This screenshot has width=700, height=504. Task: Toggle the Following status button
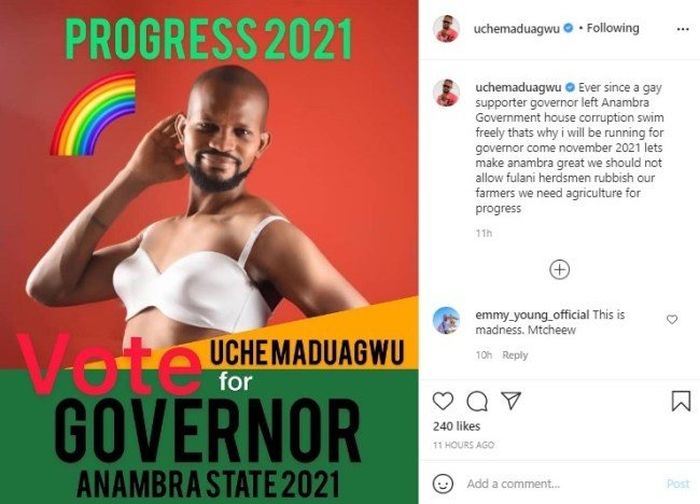612,28
